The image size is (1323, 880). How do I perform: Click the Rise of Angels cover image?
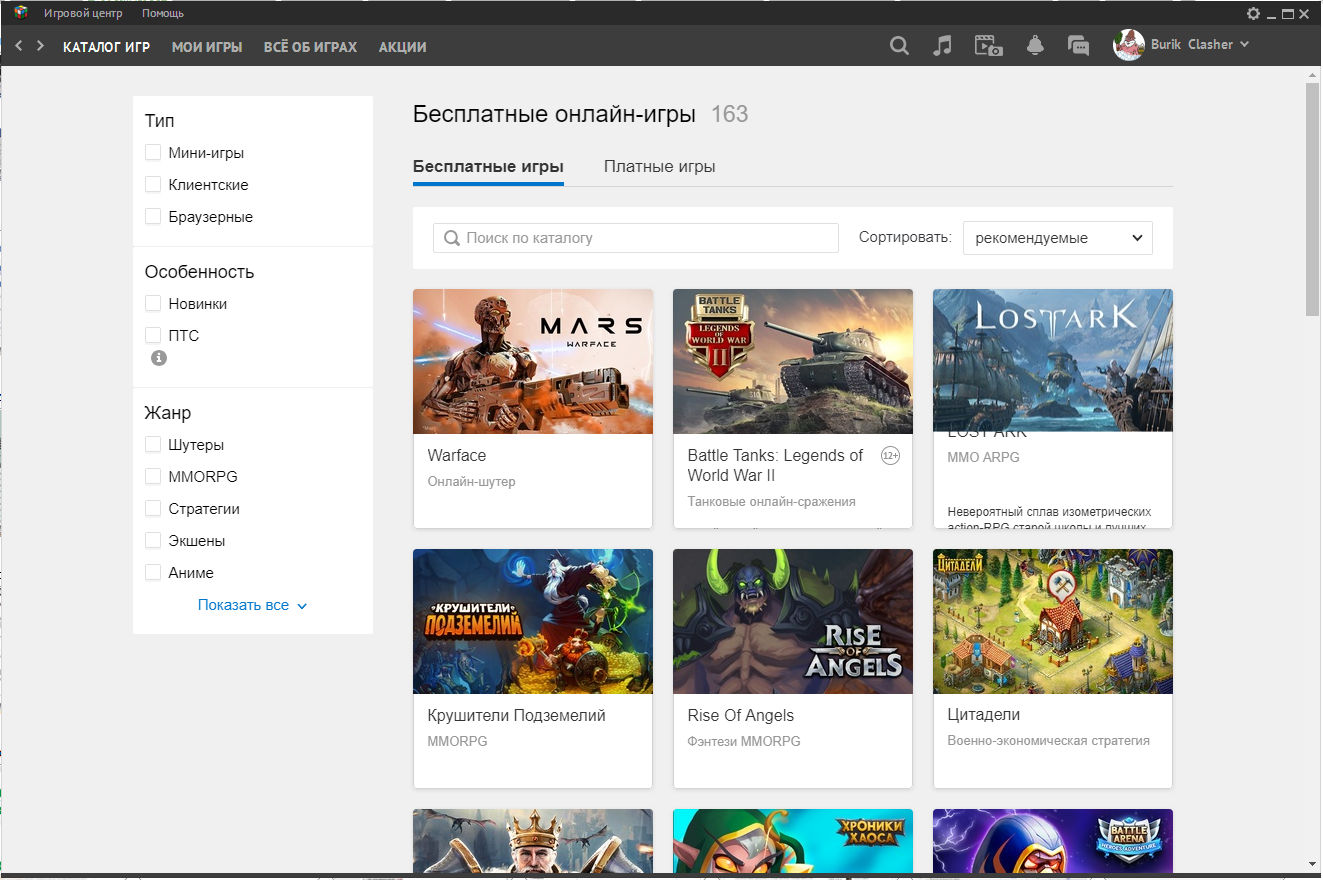(x=793, y=621)
